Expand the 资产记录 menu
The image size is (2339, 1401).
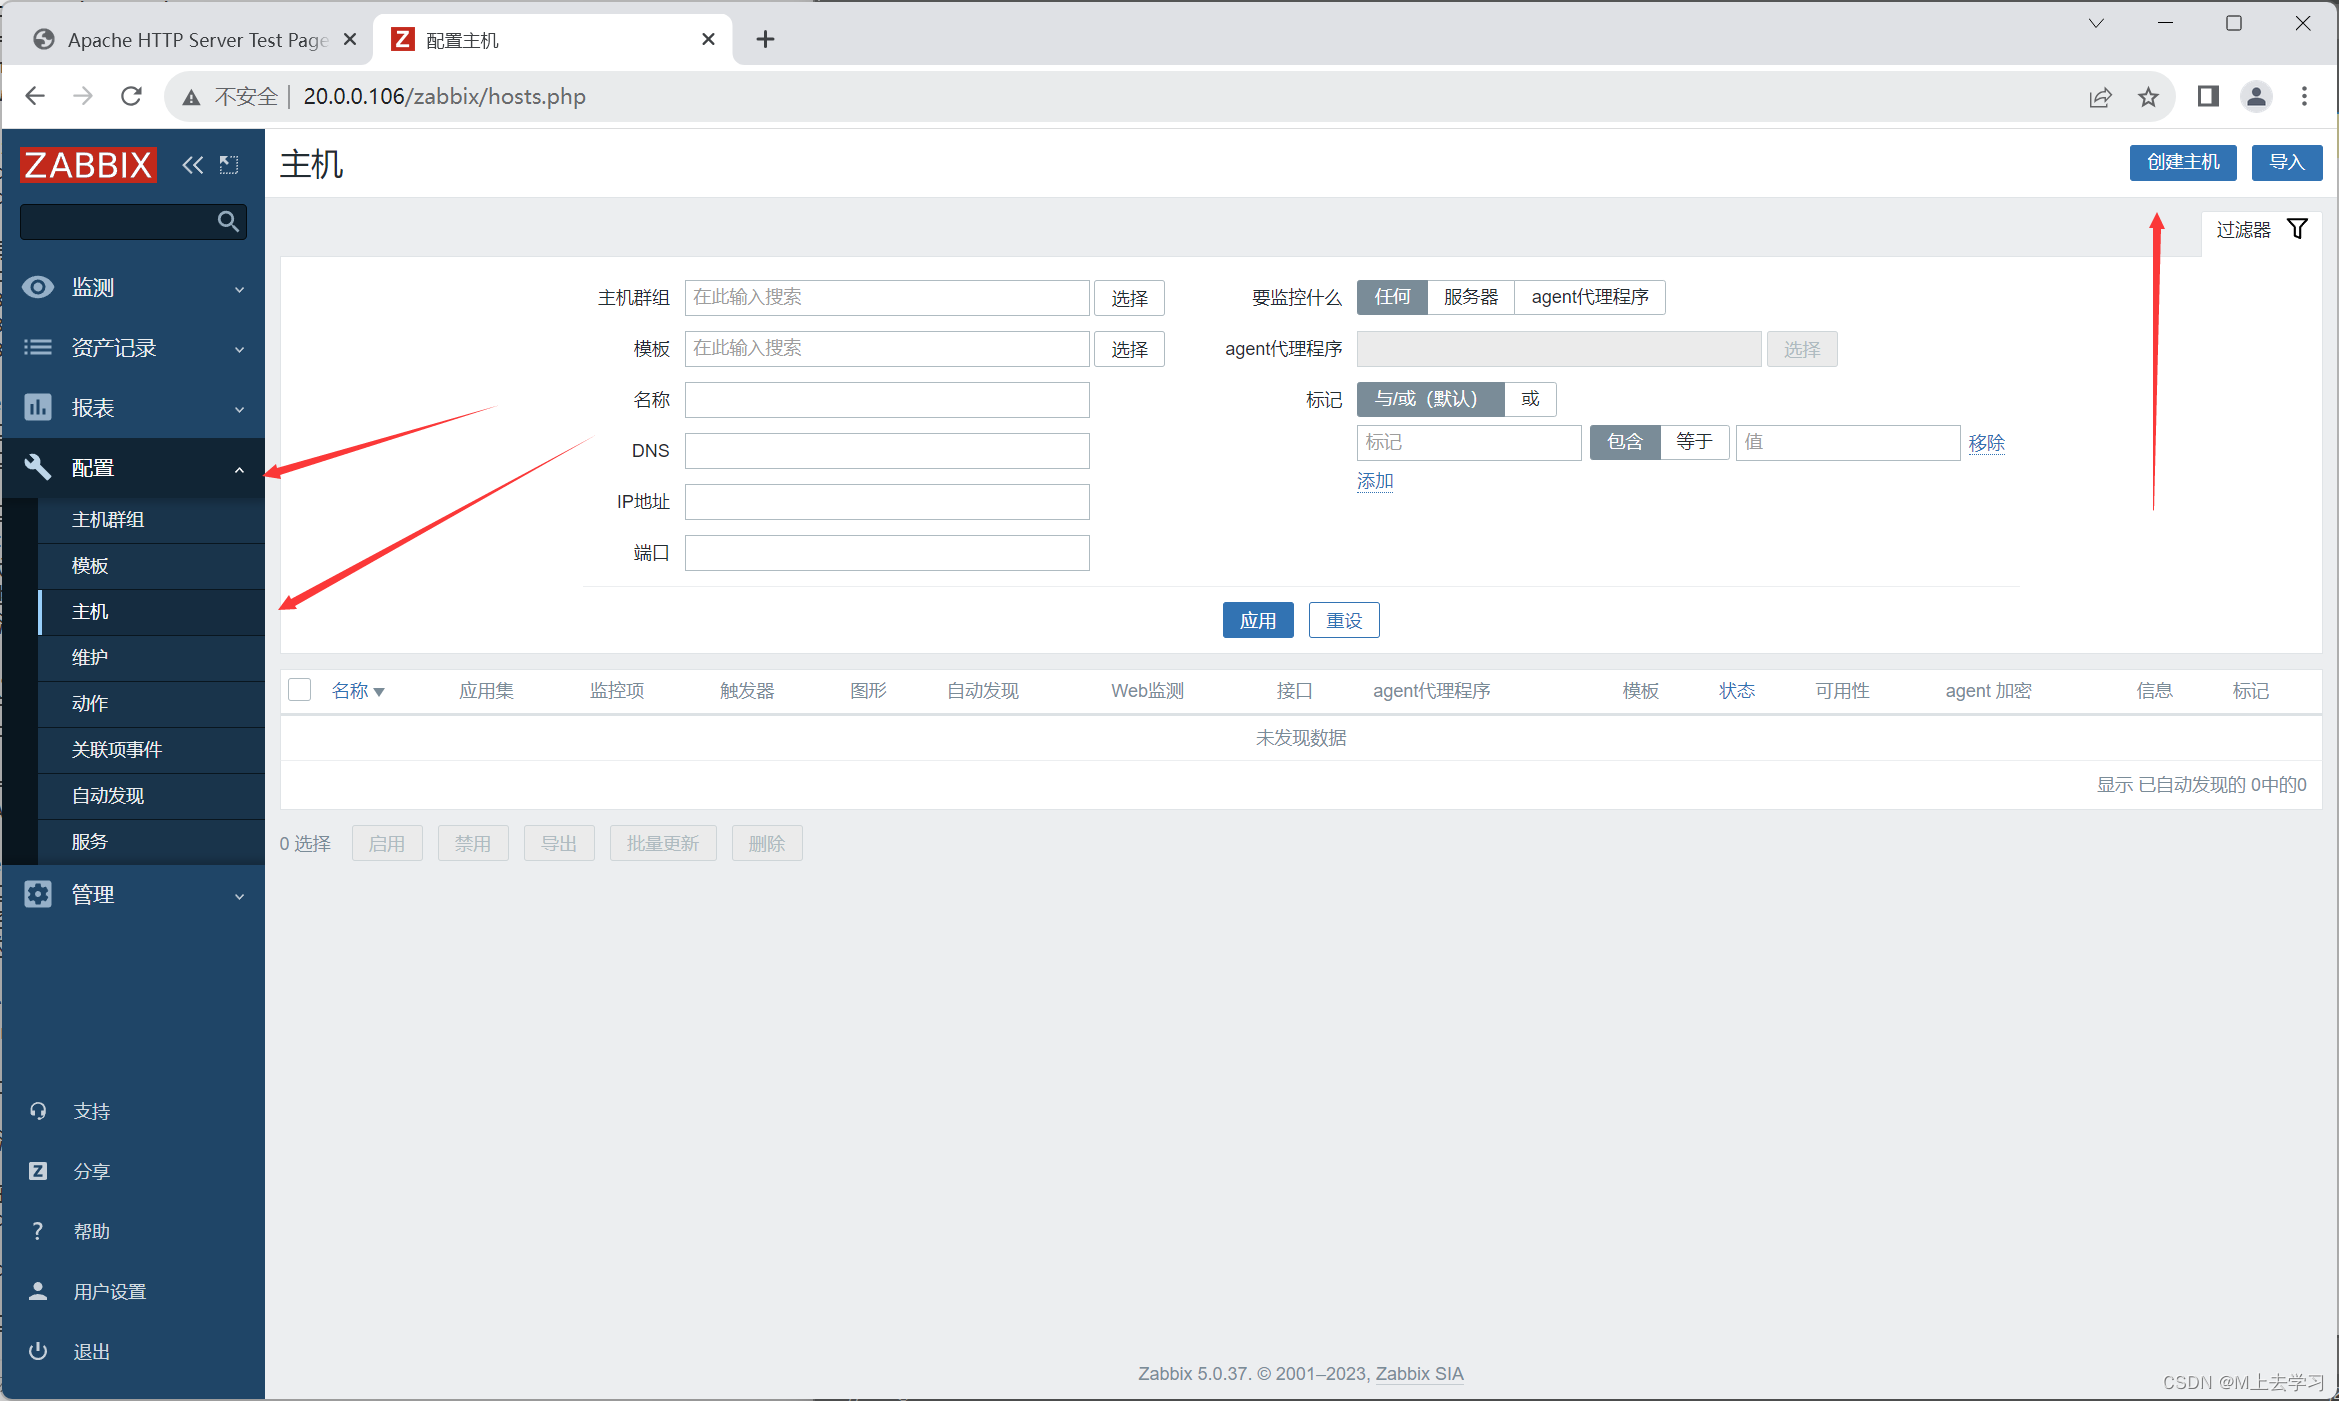(x=239, y=349)
